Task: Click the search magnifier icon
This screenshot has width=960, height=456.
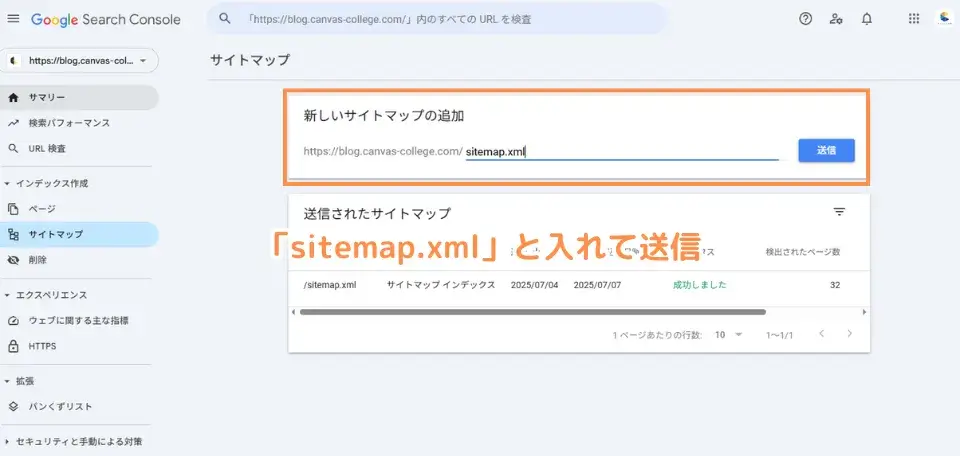Action: click(225, 19)
